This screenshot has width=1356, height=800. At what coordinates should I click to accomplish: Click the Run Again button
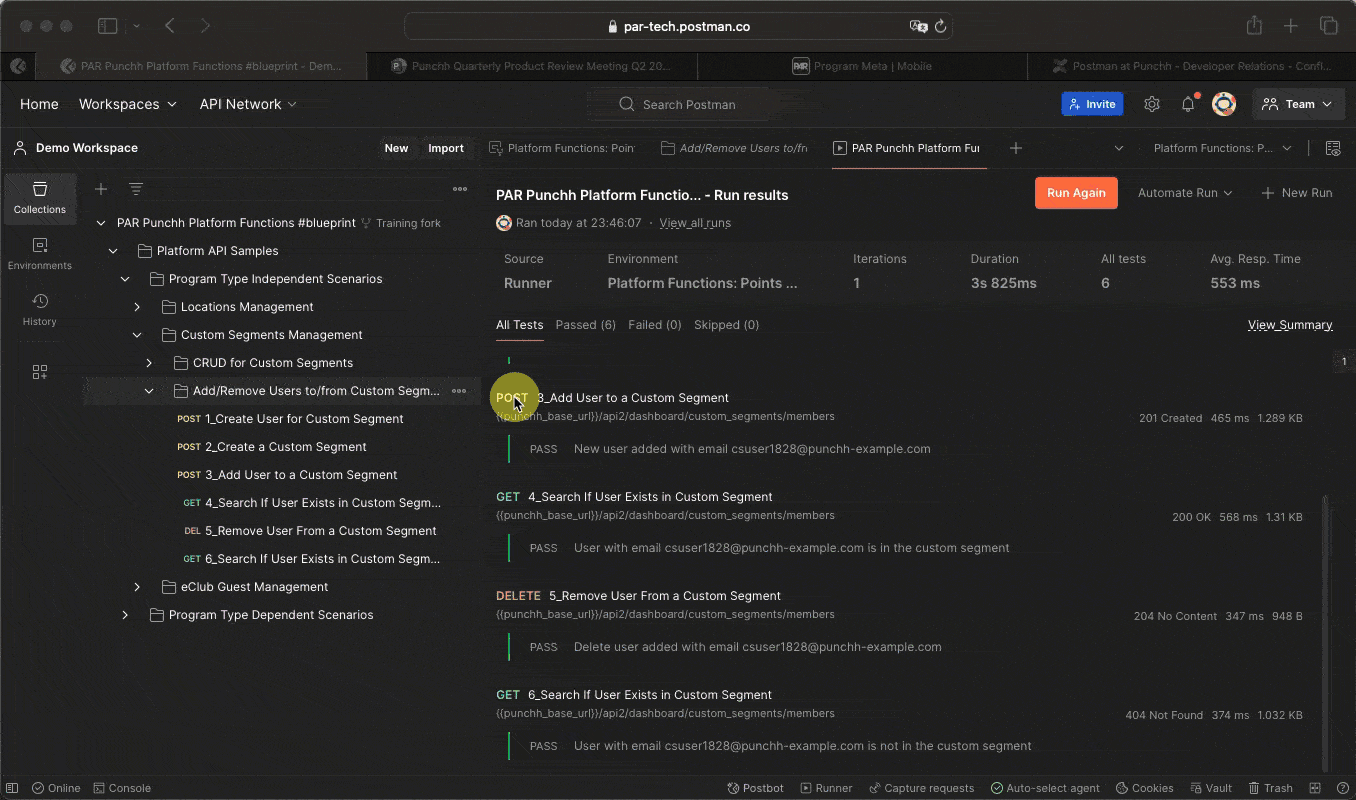[1076, 193]
